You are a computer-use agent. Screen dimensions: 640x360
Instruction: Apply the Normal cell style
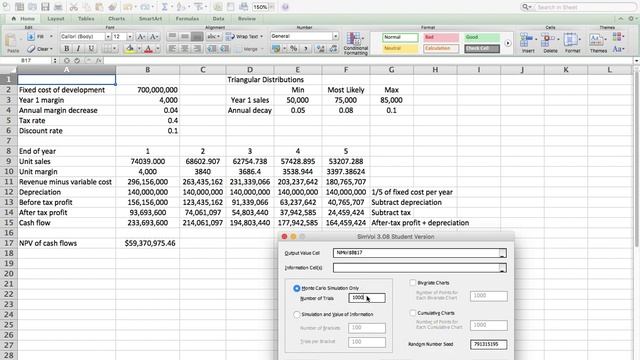(x=400, y=38)
